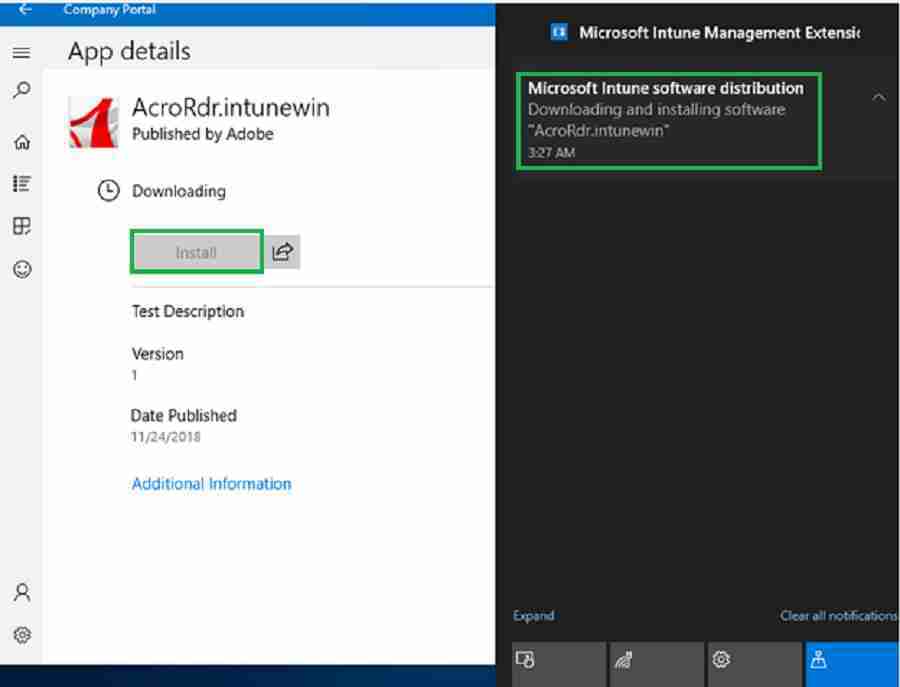
Task: Open the account profile icon
Action: click(22, 592)
